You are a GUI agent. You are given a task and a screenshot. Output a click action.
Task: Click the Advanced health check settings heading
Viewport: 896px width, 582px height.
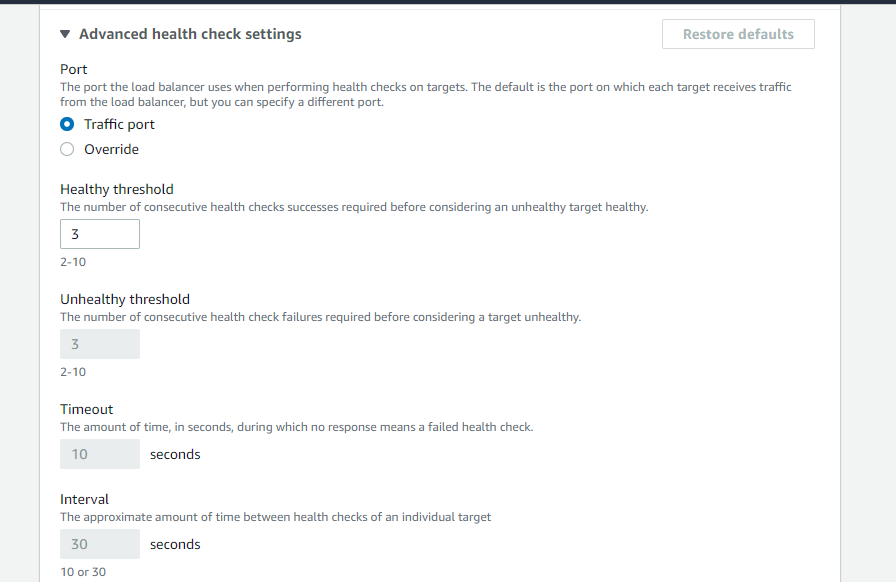[x=190, y=34]
